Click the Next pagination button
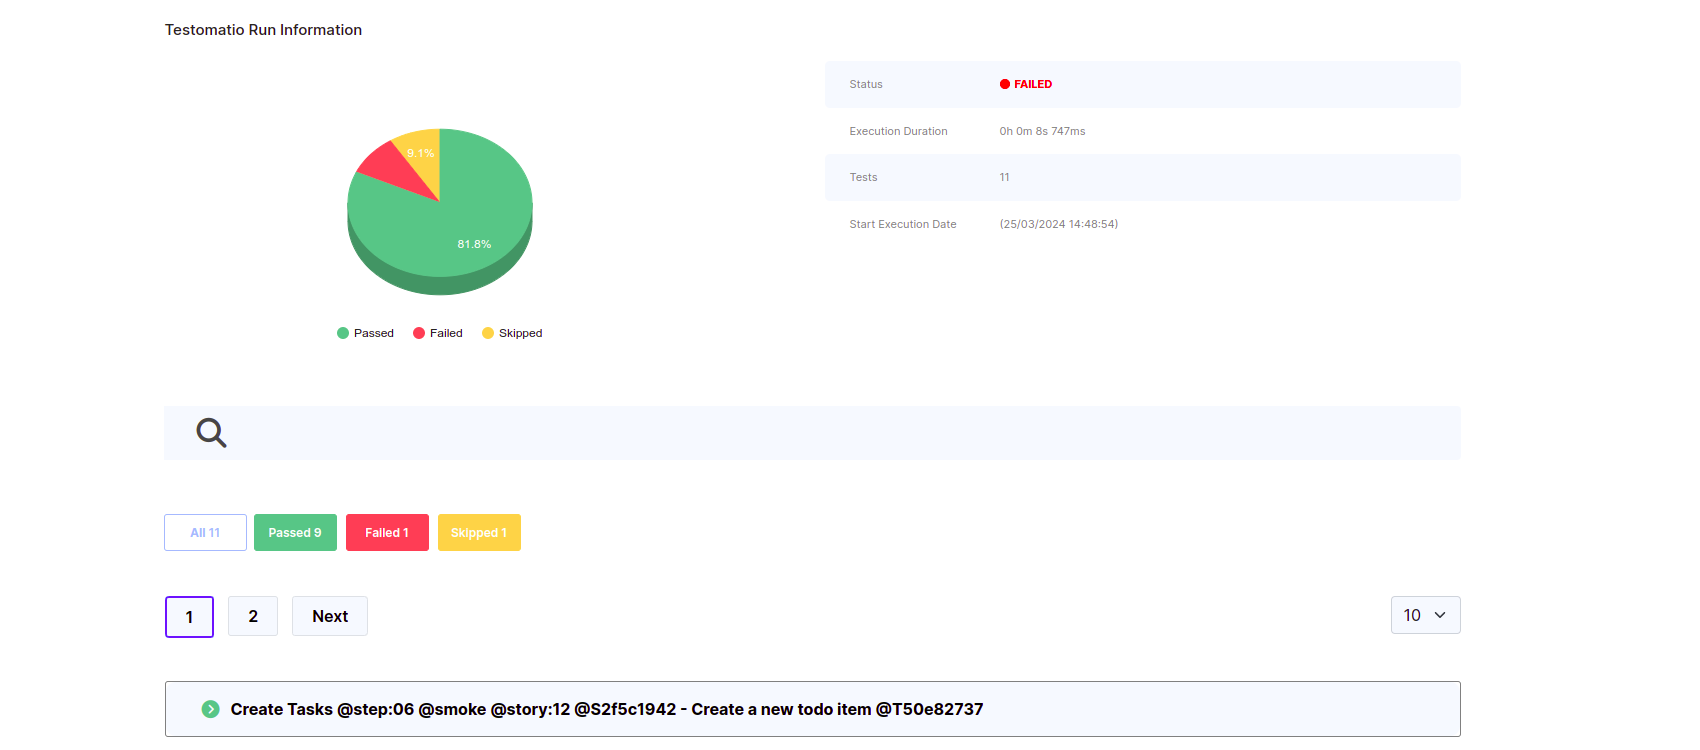Viewport: 1700px width, 750px height. coord(330,616)
